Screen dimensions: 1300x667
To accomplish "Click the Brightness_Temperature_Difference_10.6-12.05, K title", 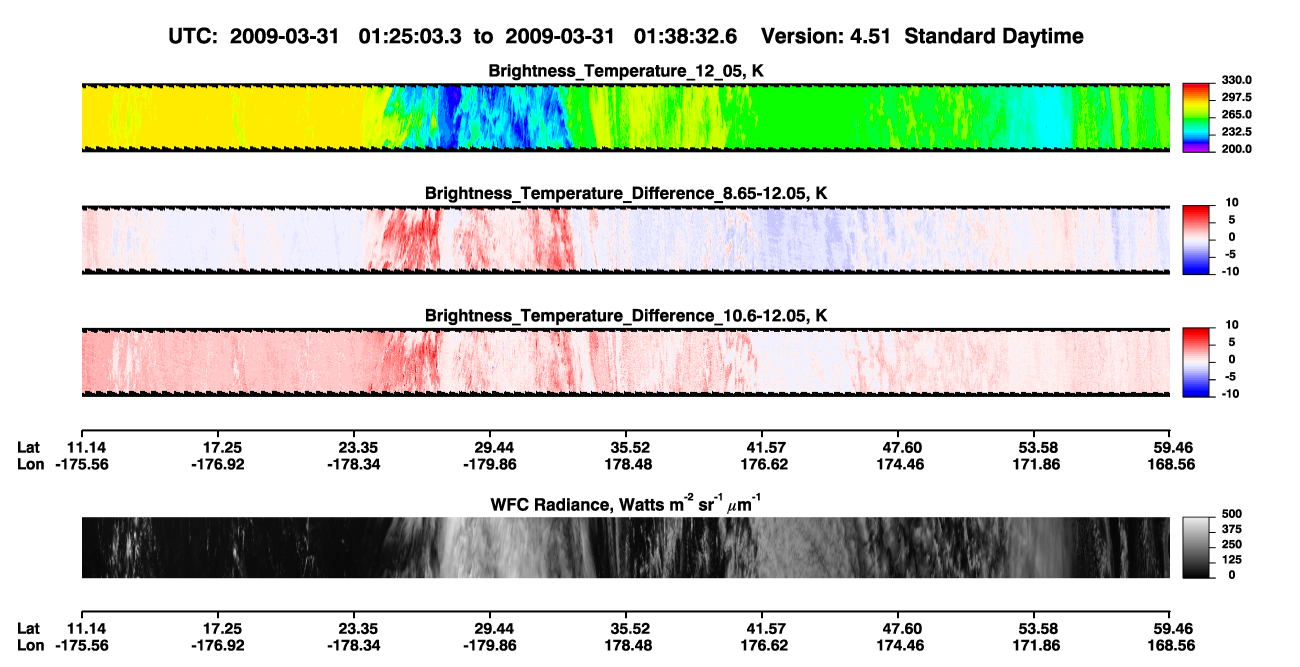I will [626, 317].
